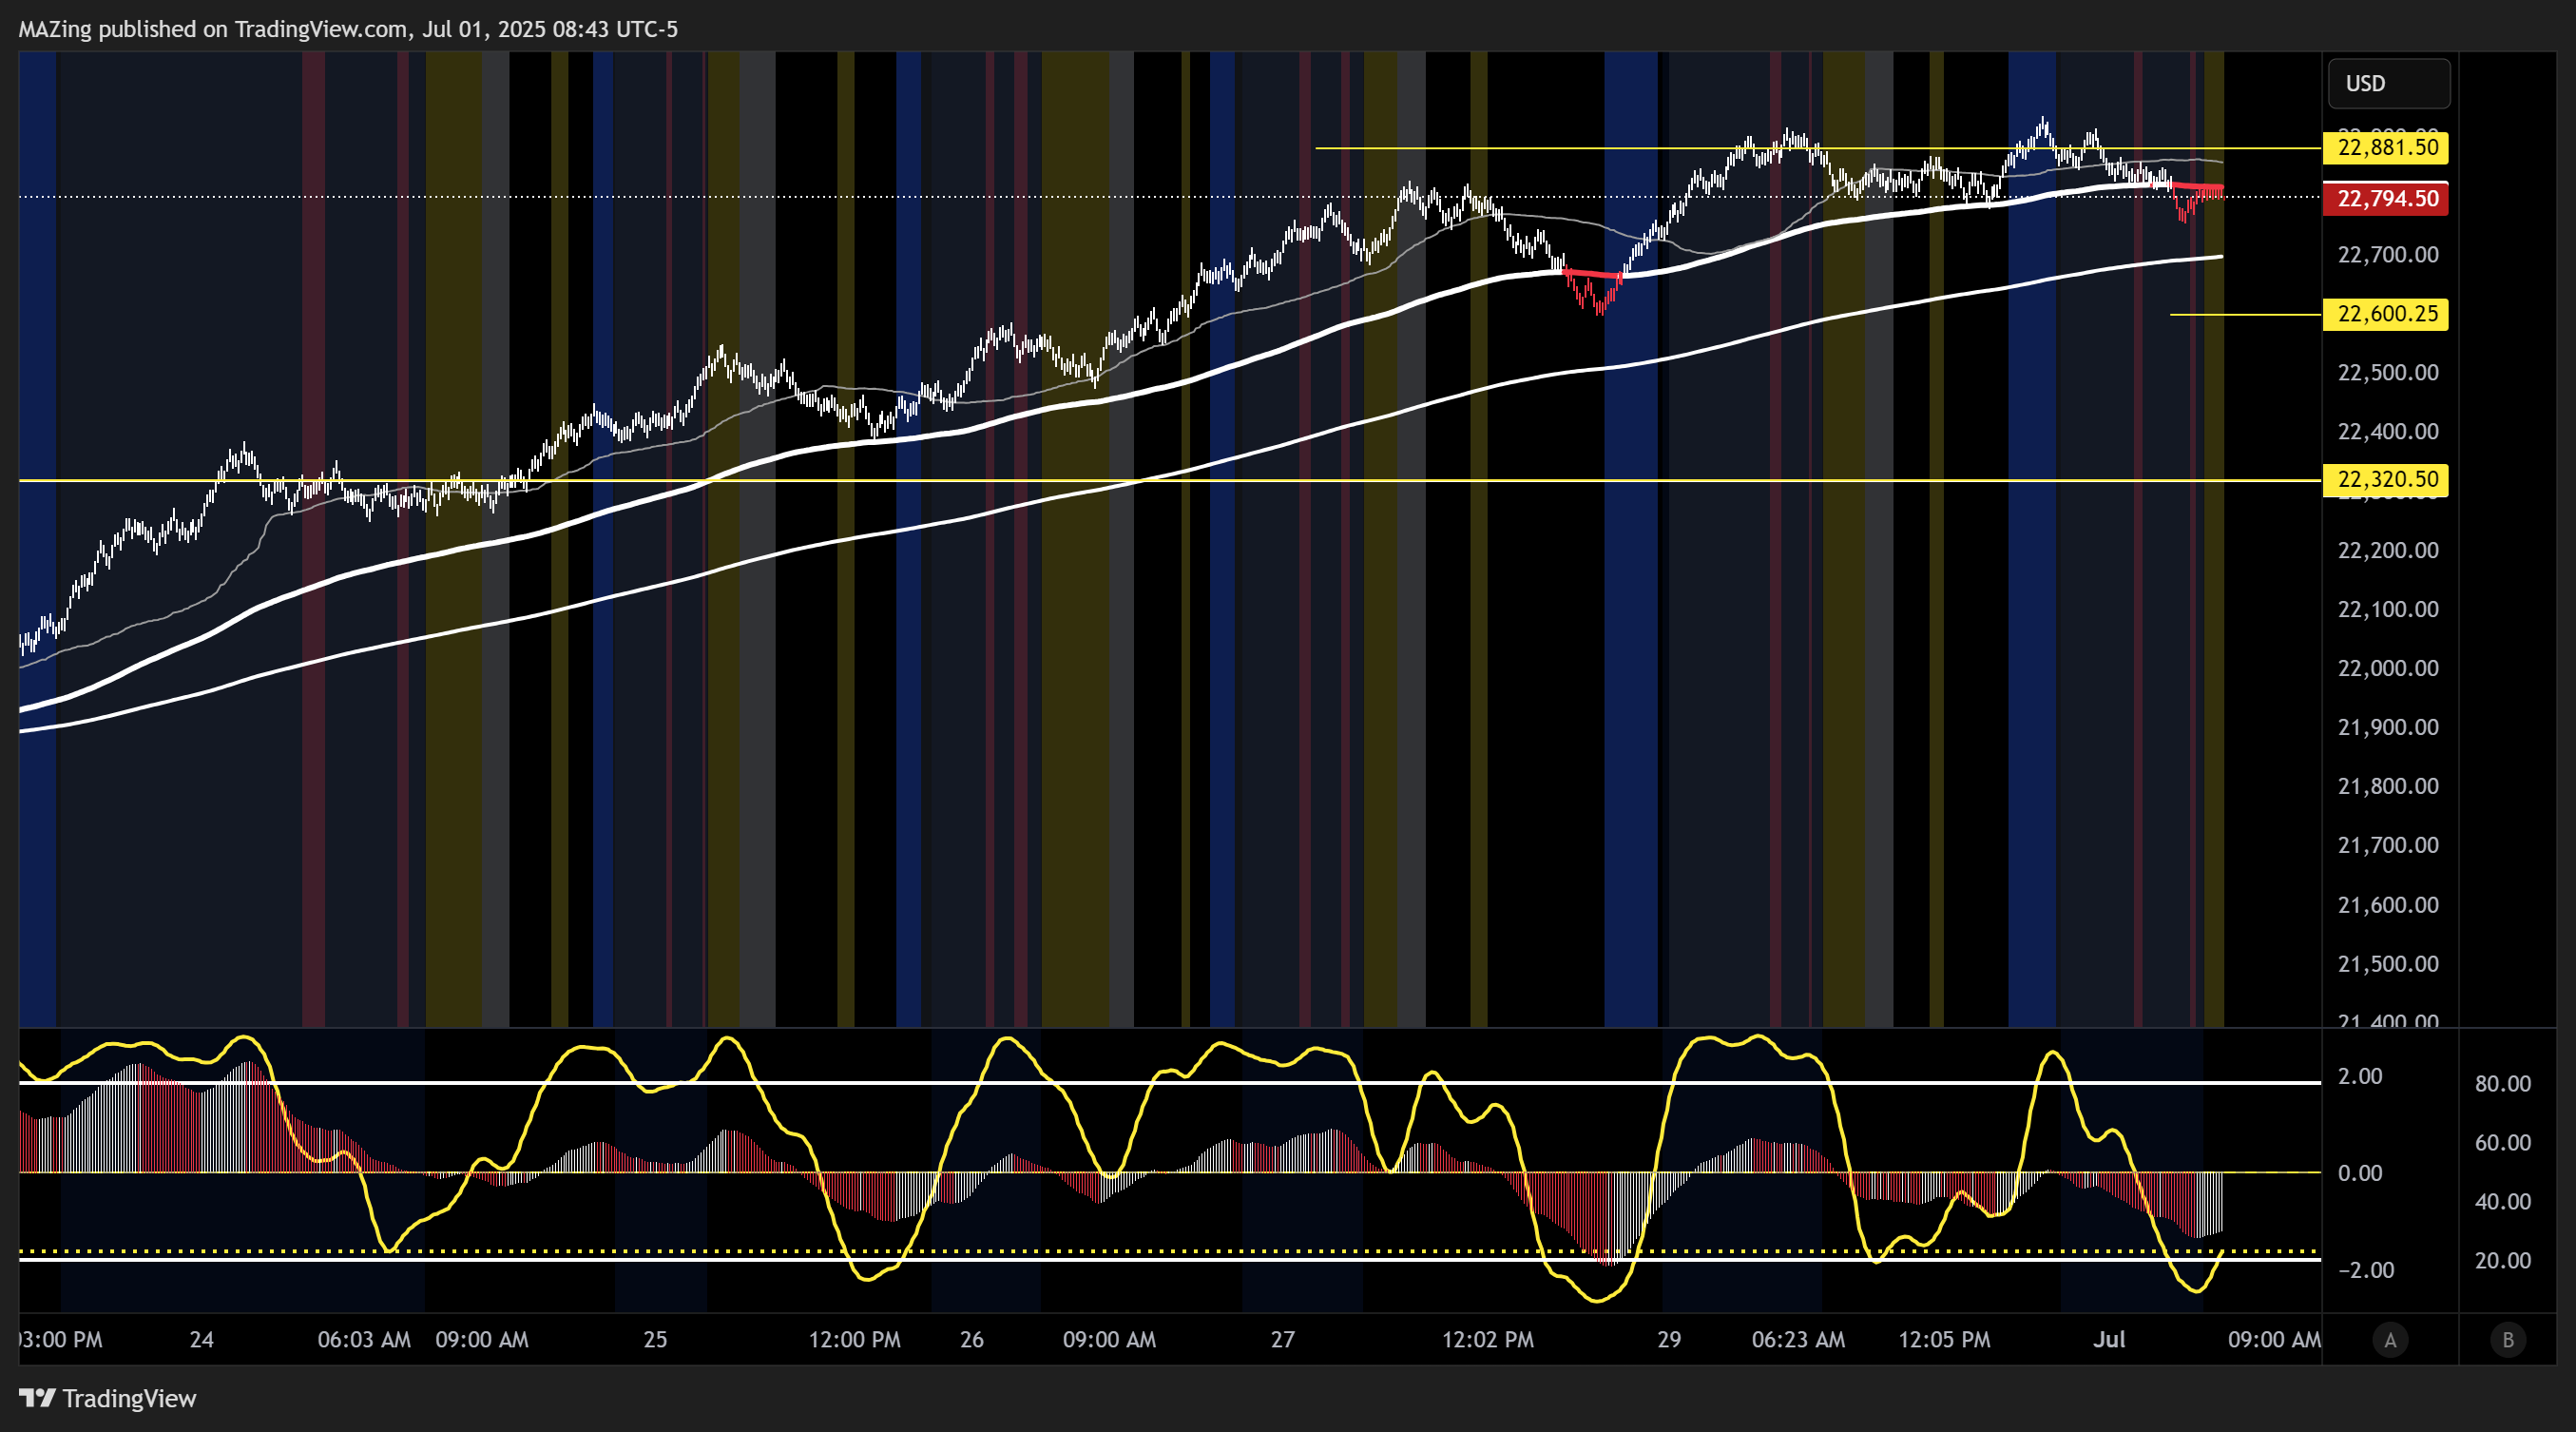Click the 22,000.00 price axis tick
This screenshot has height=1432, width=2576.
click(2388, 668)
